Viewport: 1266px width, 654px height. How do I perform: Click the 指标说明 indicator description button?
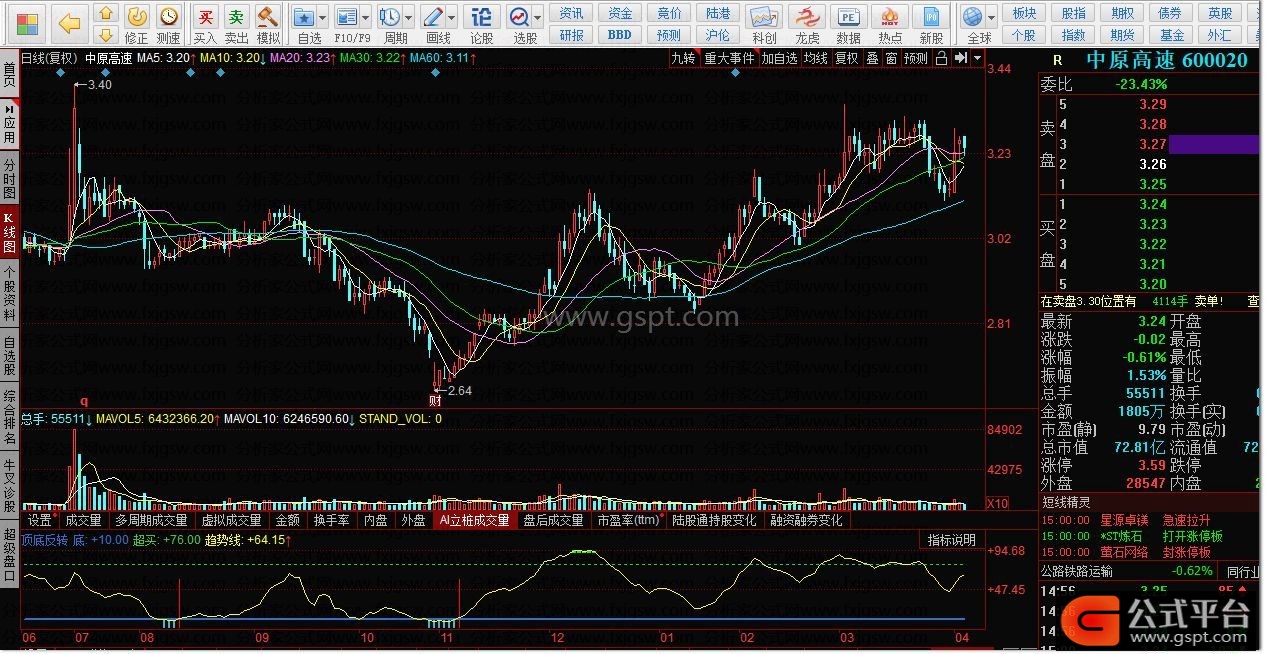point(951,540)
